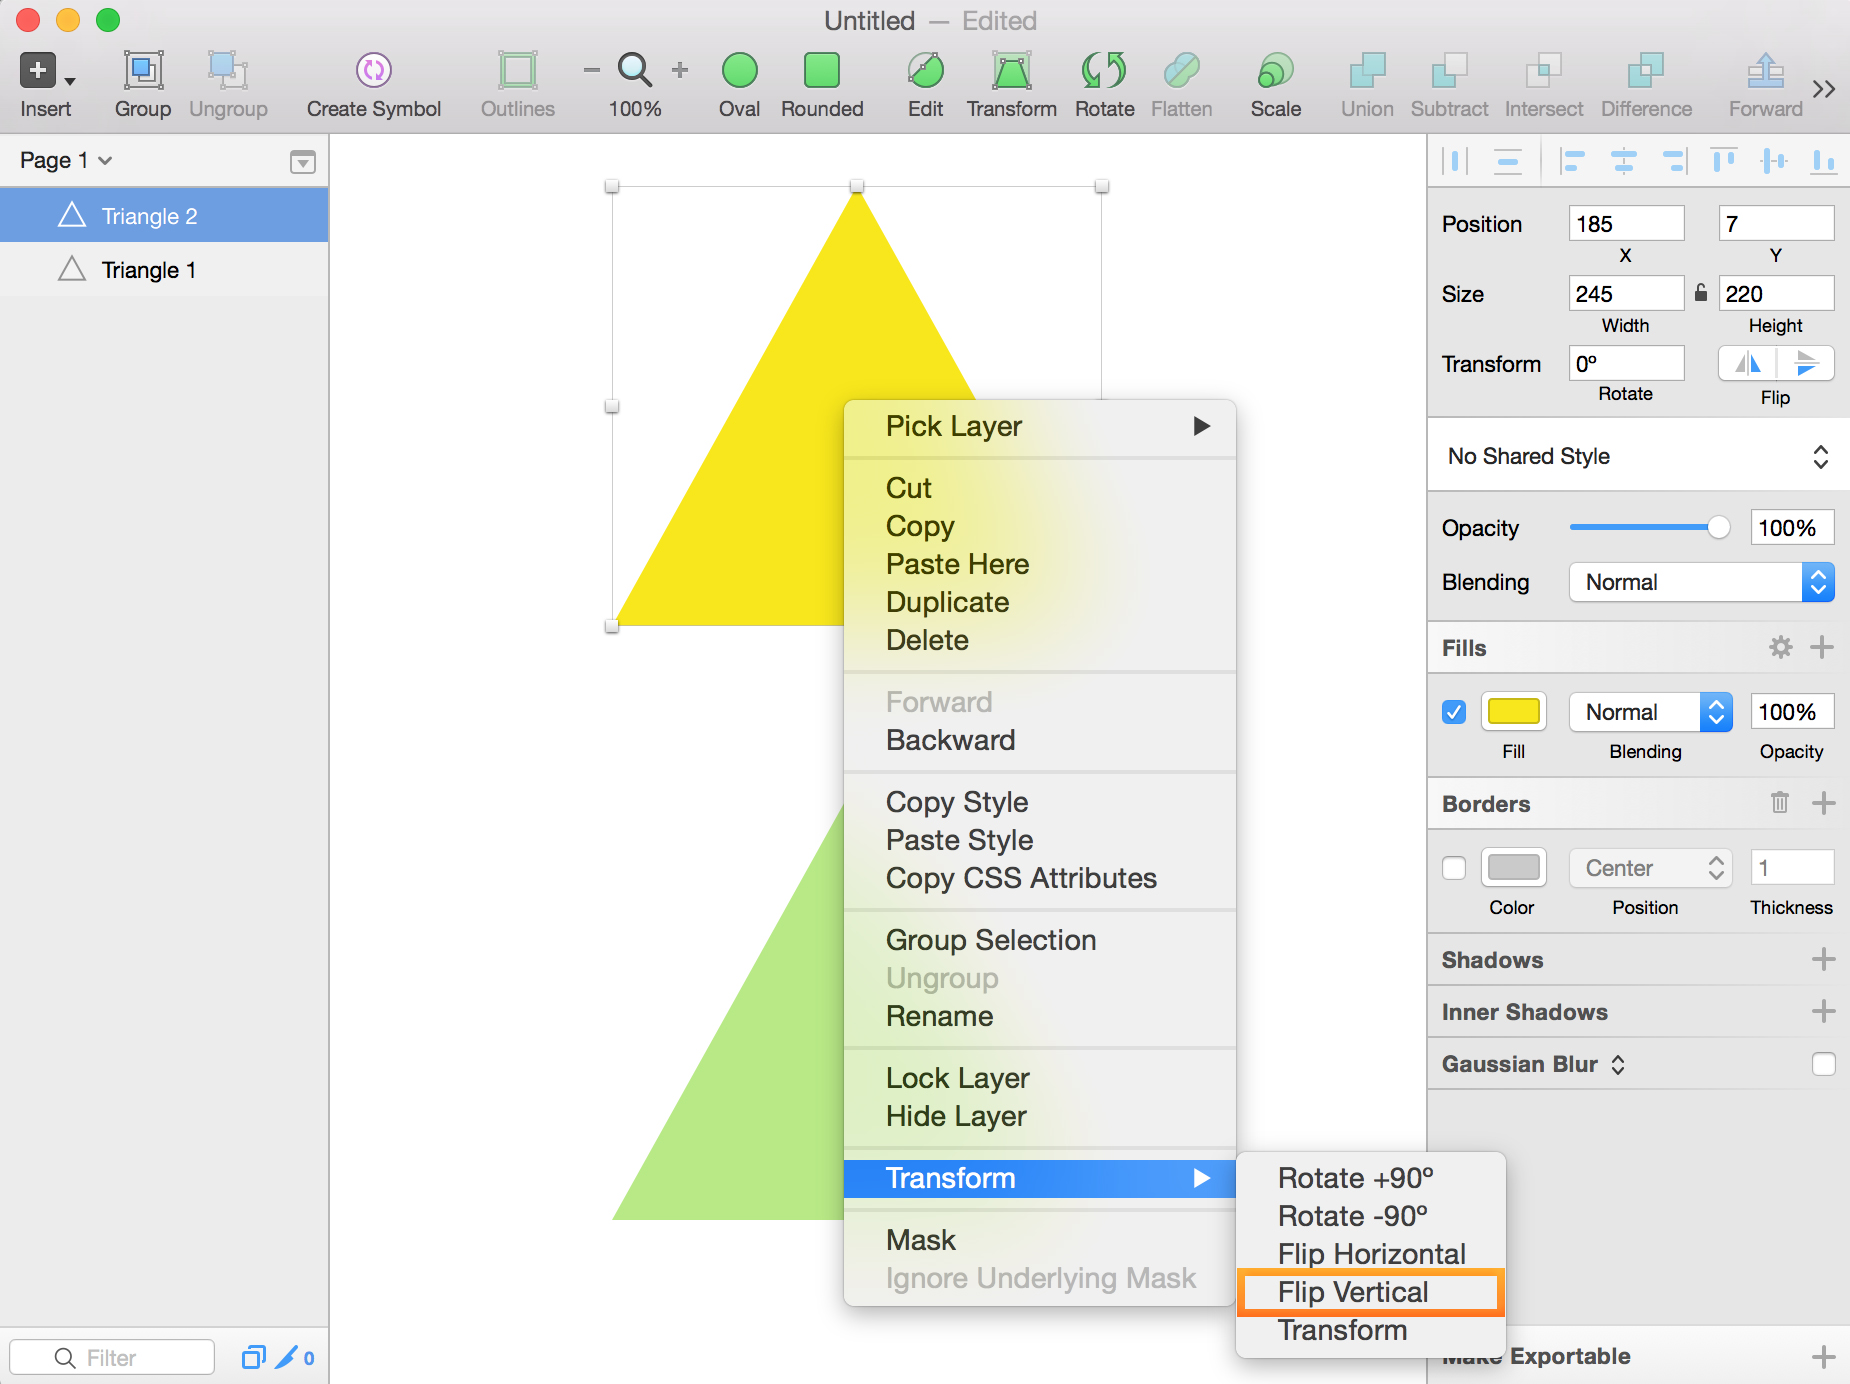Focus the layer Filter search field

112,1357
